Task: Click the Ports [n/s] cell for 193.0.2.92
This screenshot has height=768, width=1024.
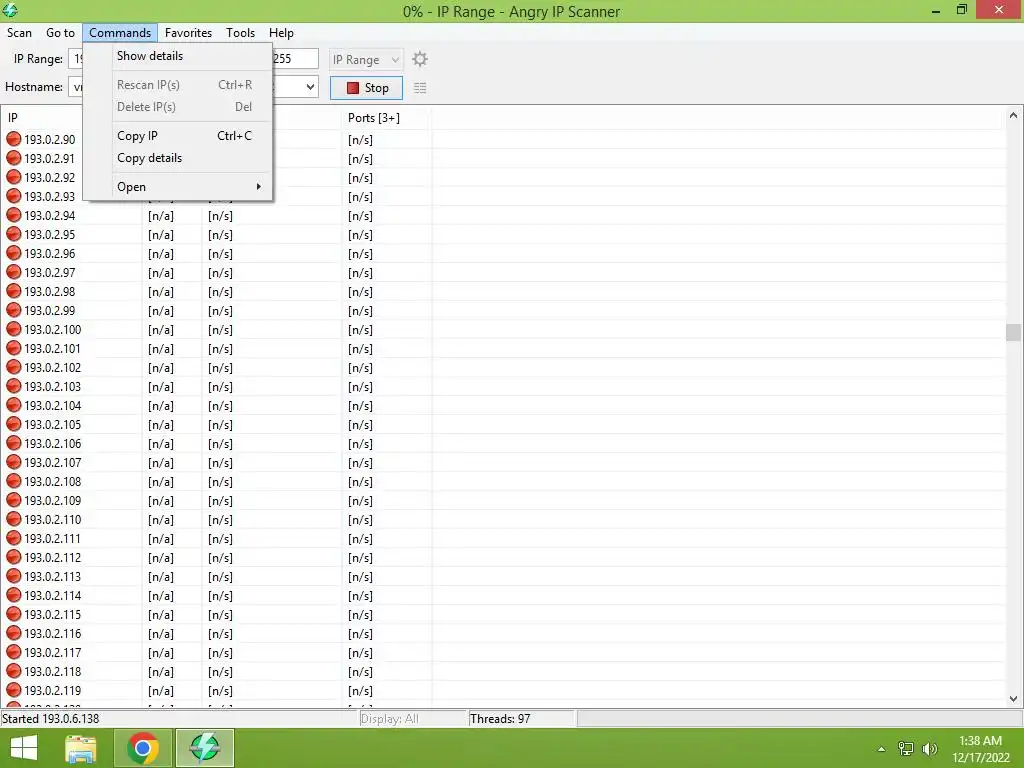Action: pos(360,178)
